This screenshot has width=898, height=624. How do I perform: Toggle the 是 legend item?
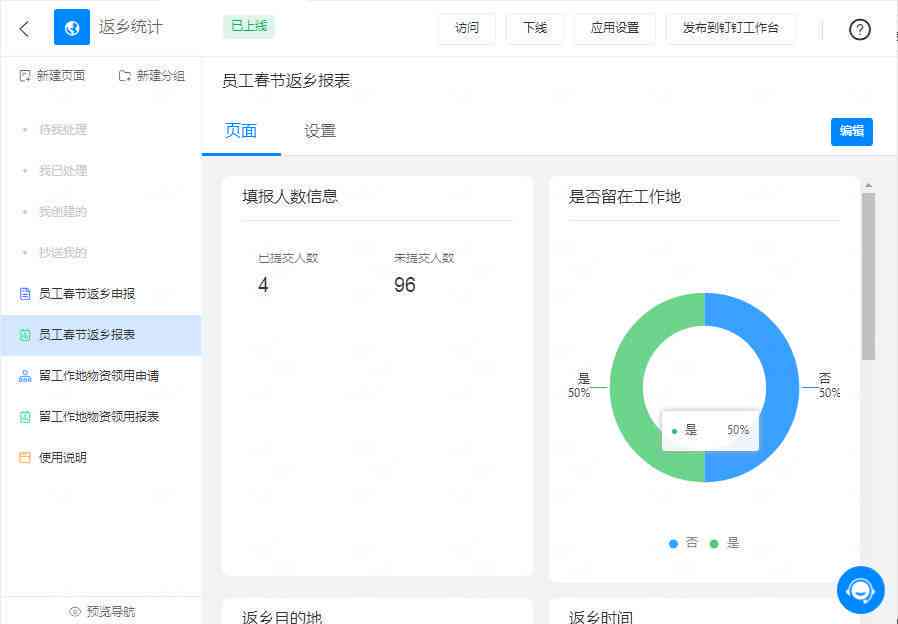point(724,543)
